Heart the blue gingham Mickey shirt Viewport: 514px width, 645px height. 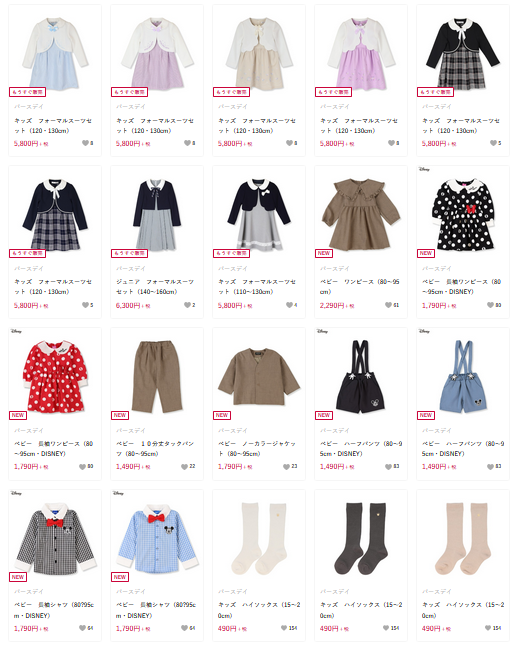[x=184, y=628]
